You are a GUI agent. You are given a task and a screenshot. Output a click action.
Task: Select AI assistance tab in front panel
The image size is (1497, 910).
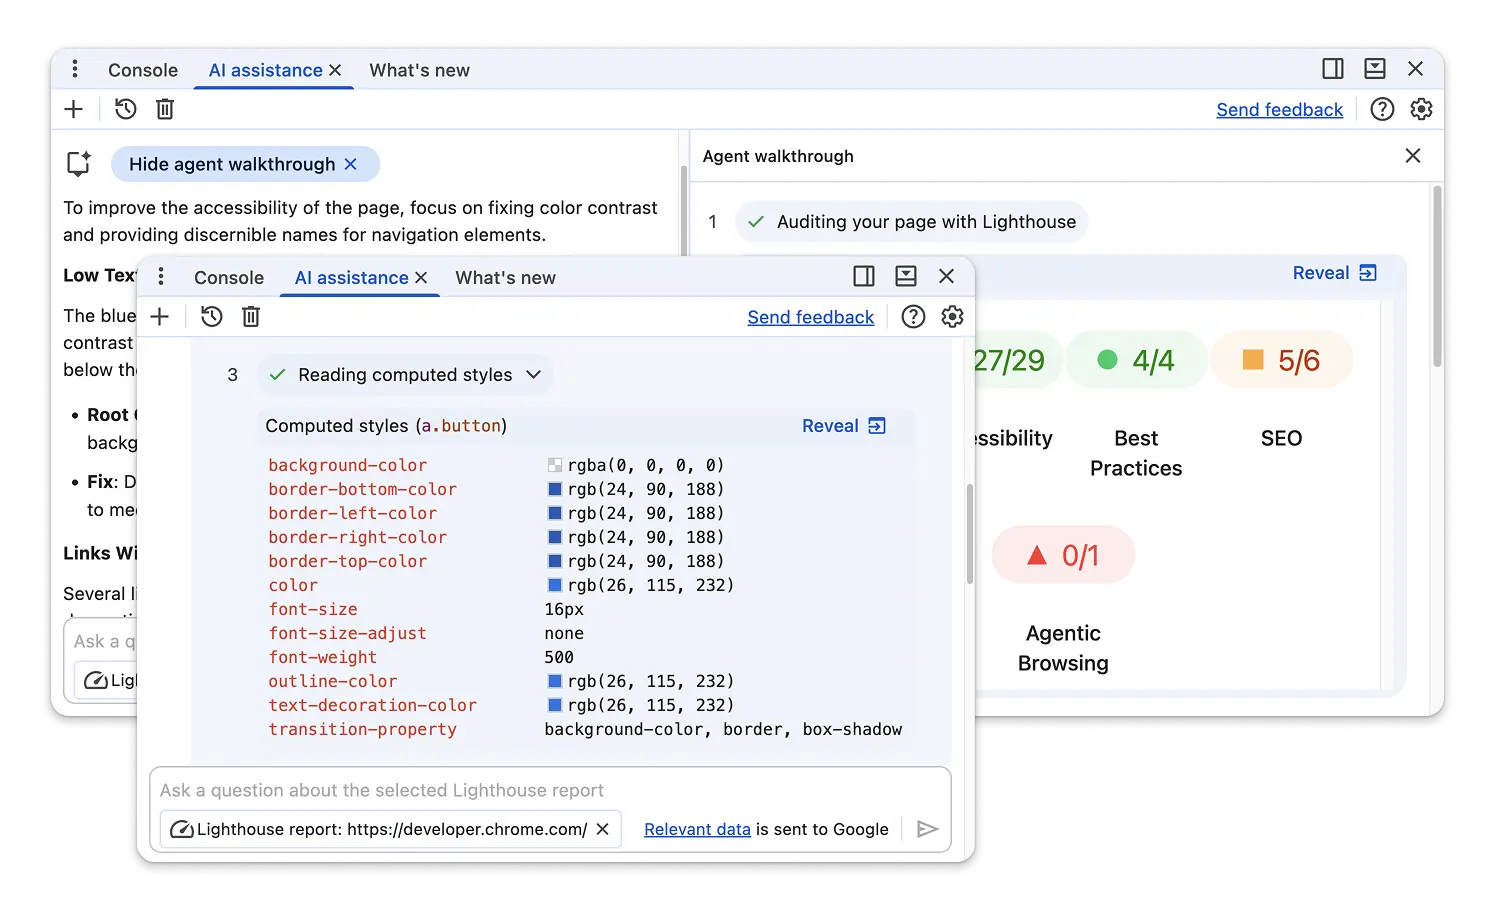[351, 278]
